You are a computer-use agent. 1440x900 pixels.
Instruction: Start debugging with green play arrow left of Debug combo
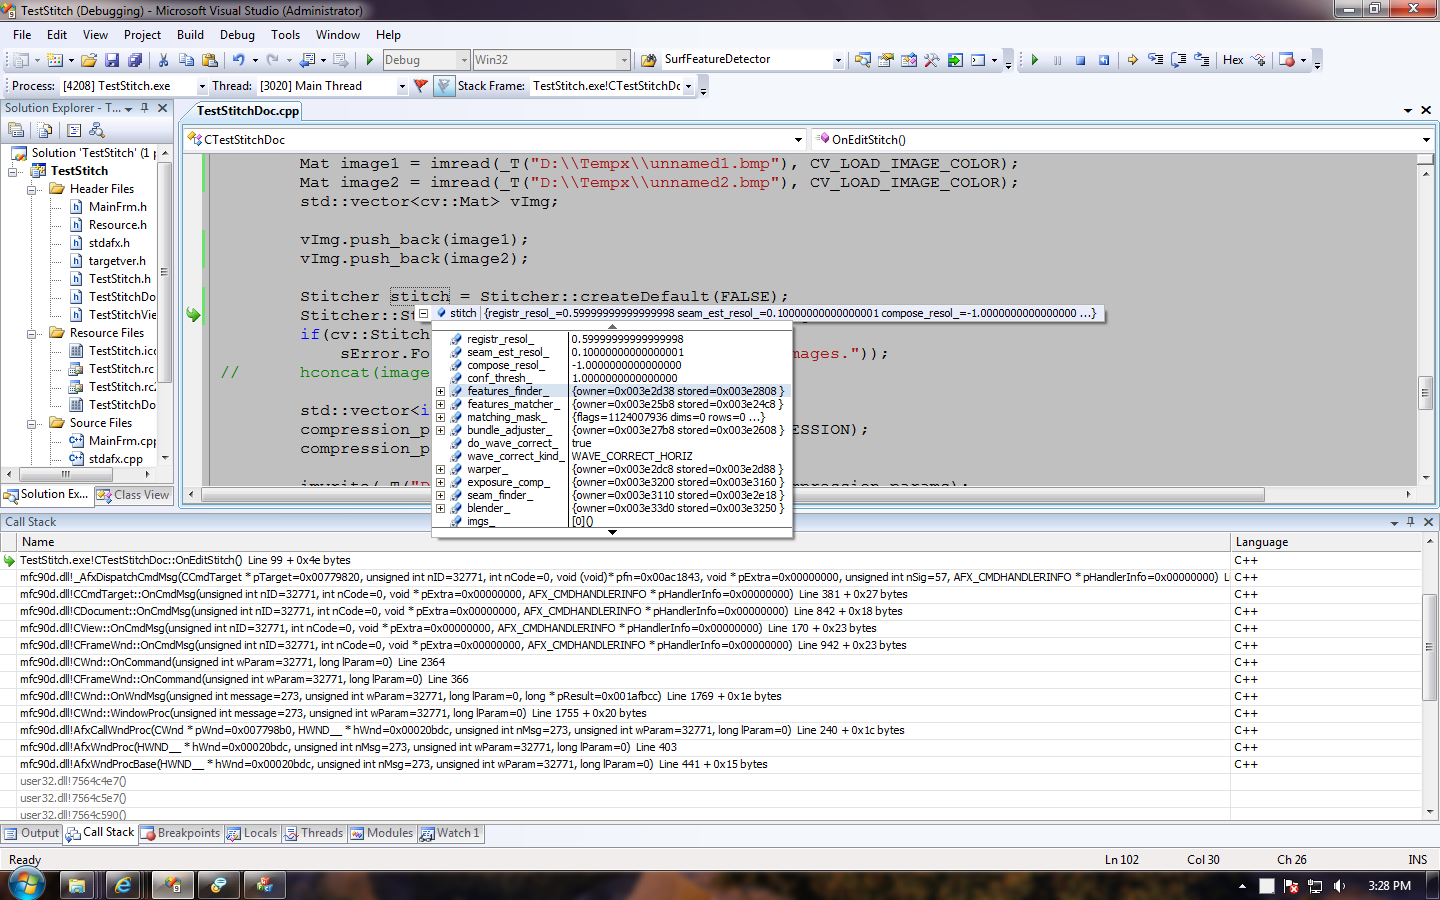(369, 60)
